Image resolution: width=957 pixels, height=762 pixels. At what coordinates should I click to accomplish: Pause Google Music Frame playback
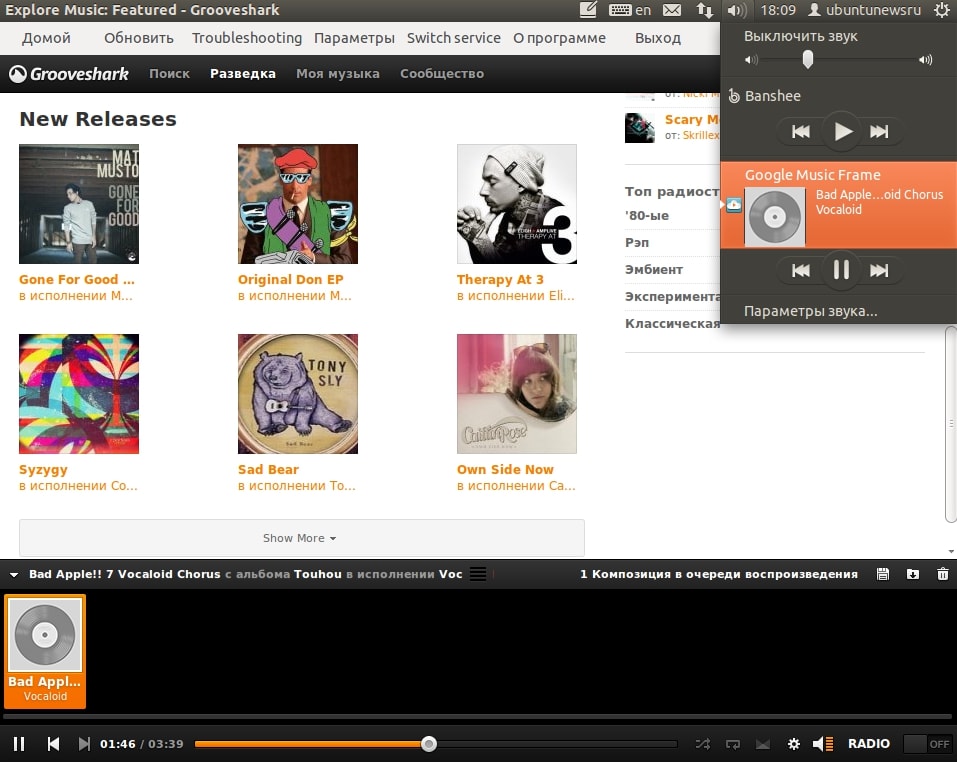841,270
